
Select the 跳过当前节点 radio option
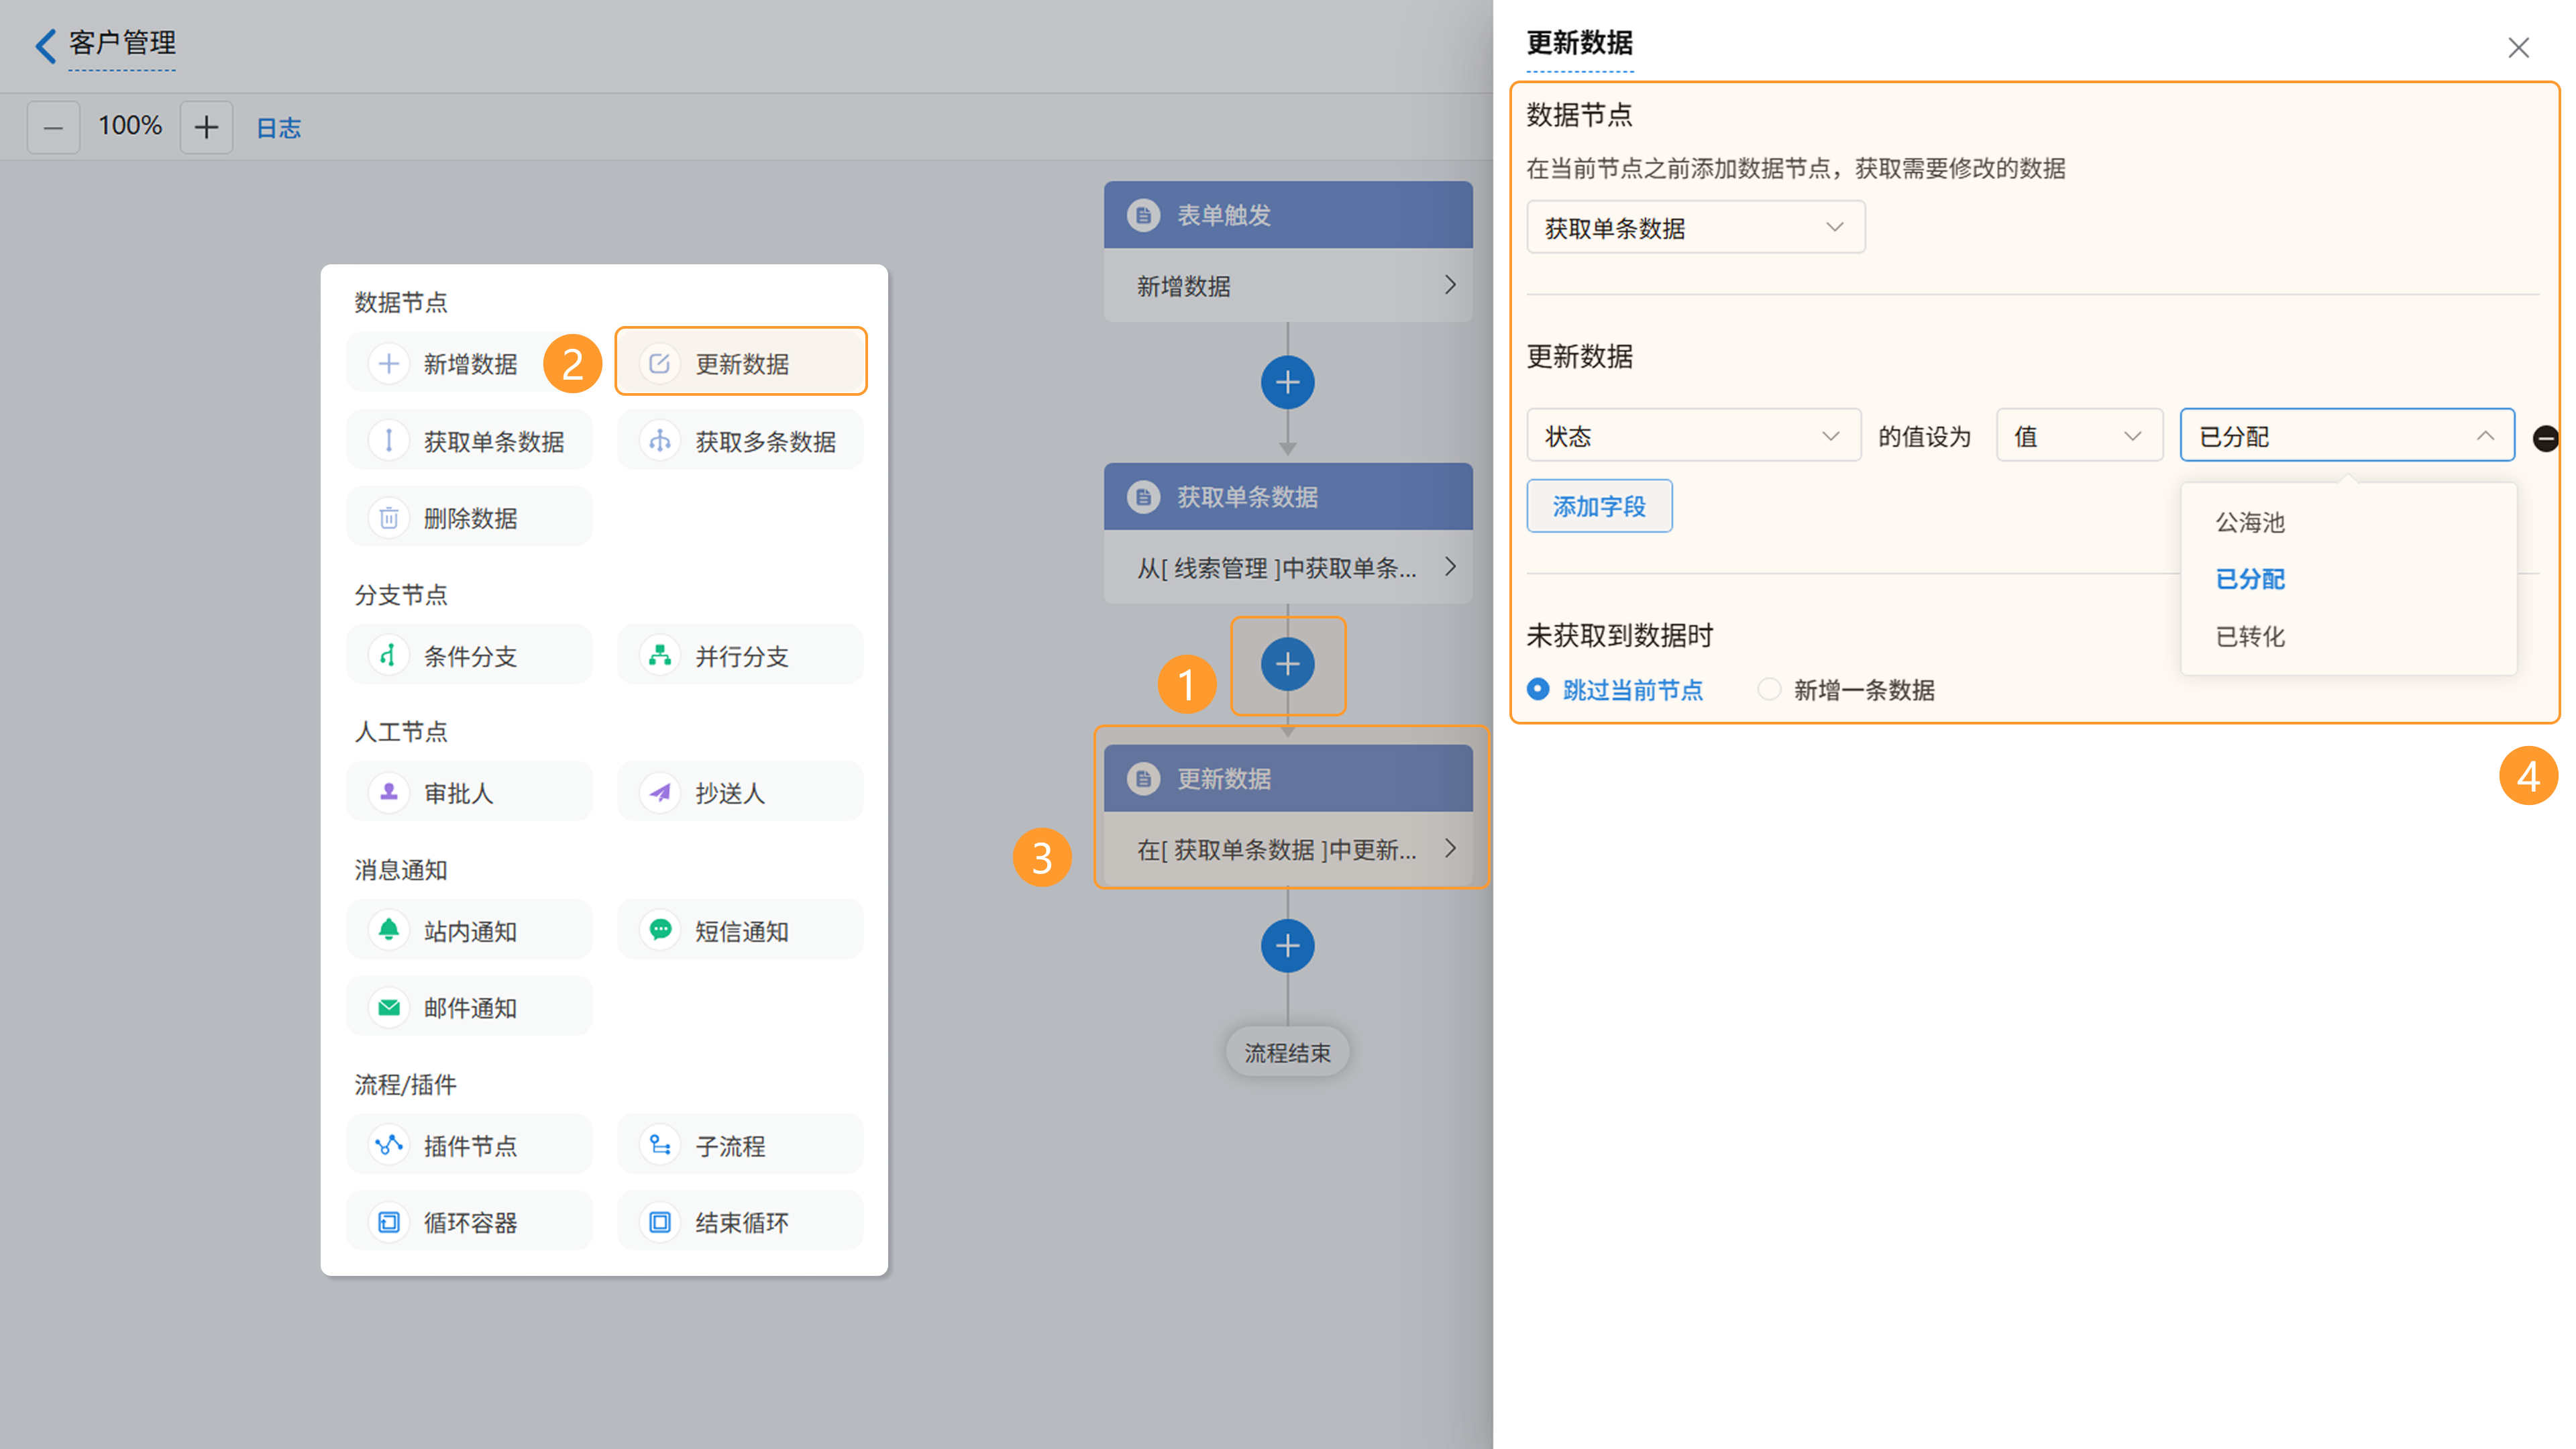(x=1539, y=689)
